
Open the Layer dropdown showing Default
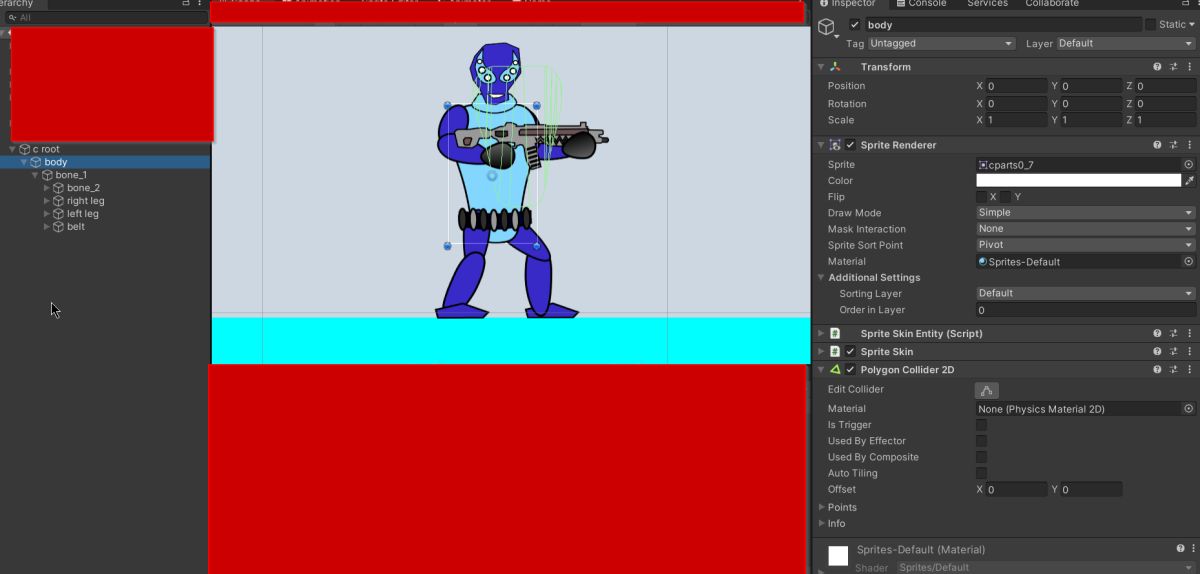coord(1126,44)
